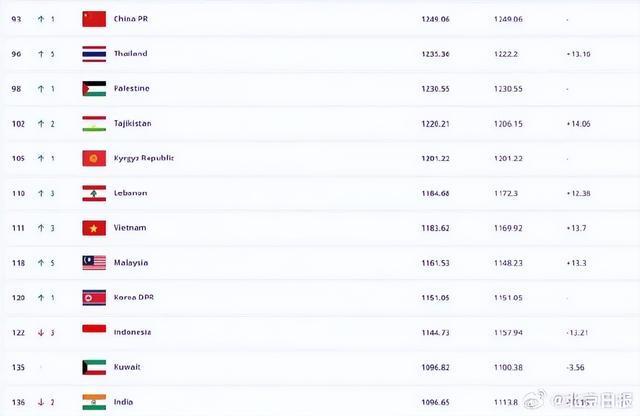640x416 pixels.
Task: Open the Vietnam team link
Action: point(130,228)
